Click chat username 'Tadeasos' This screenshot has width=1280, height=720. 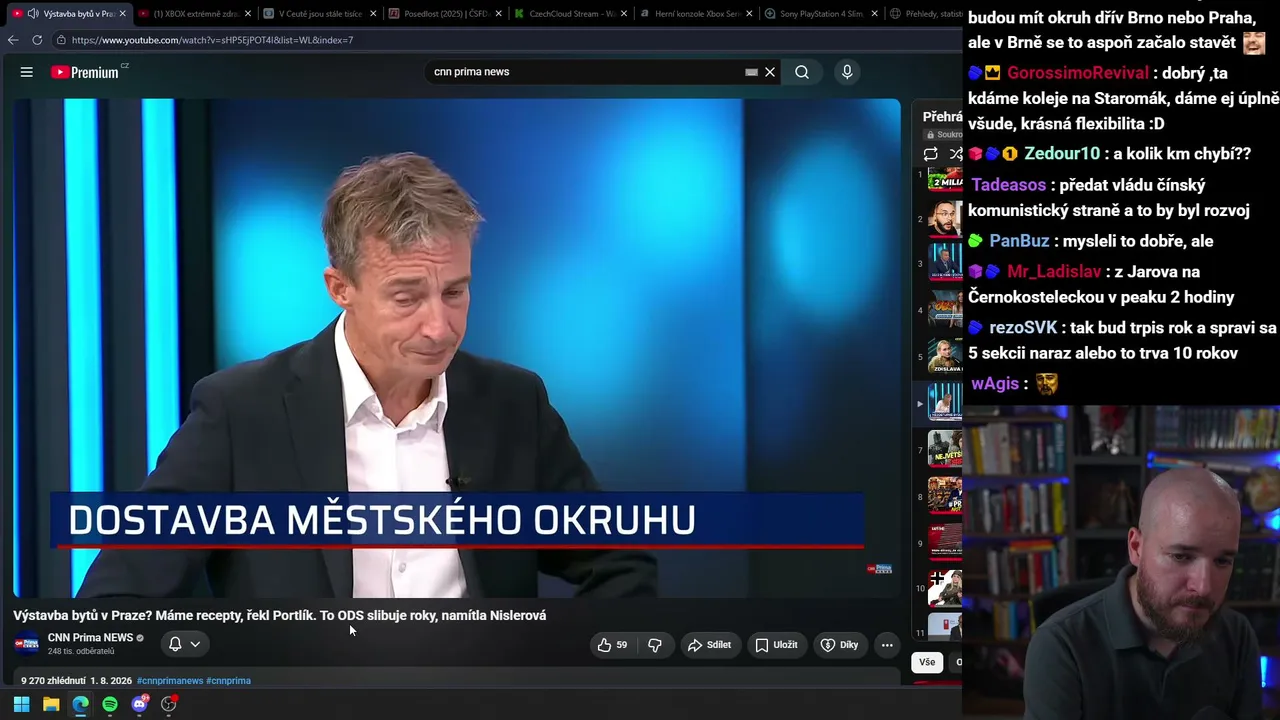pyautogui.click(x=1009, y=185)
